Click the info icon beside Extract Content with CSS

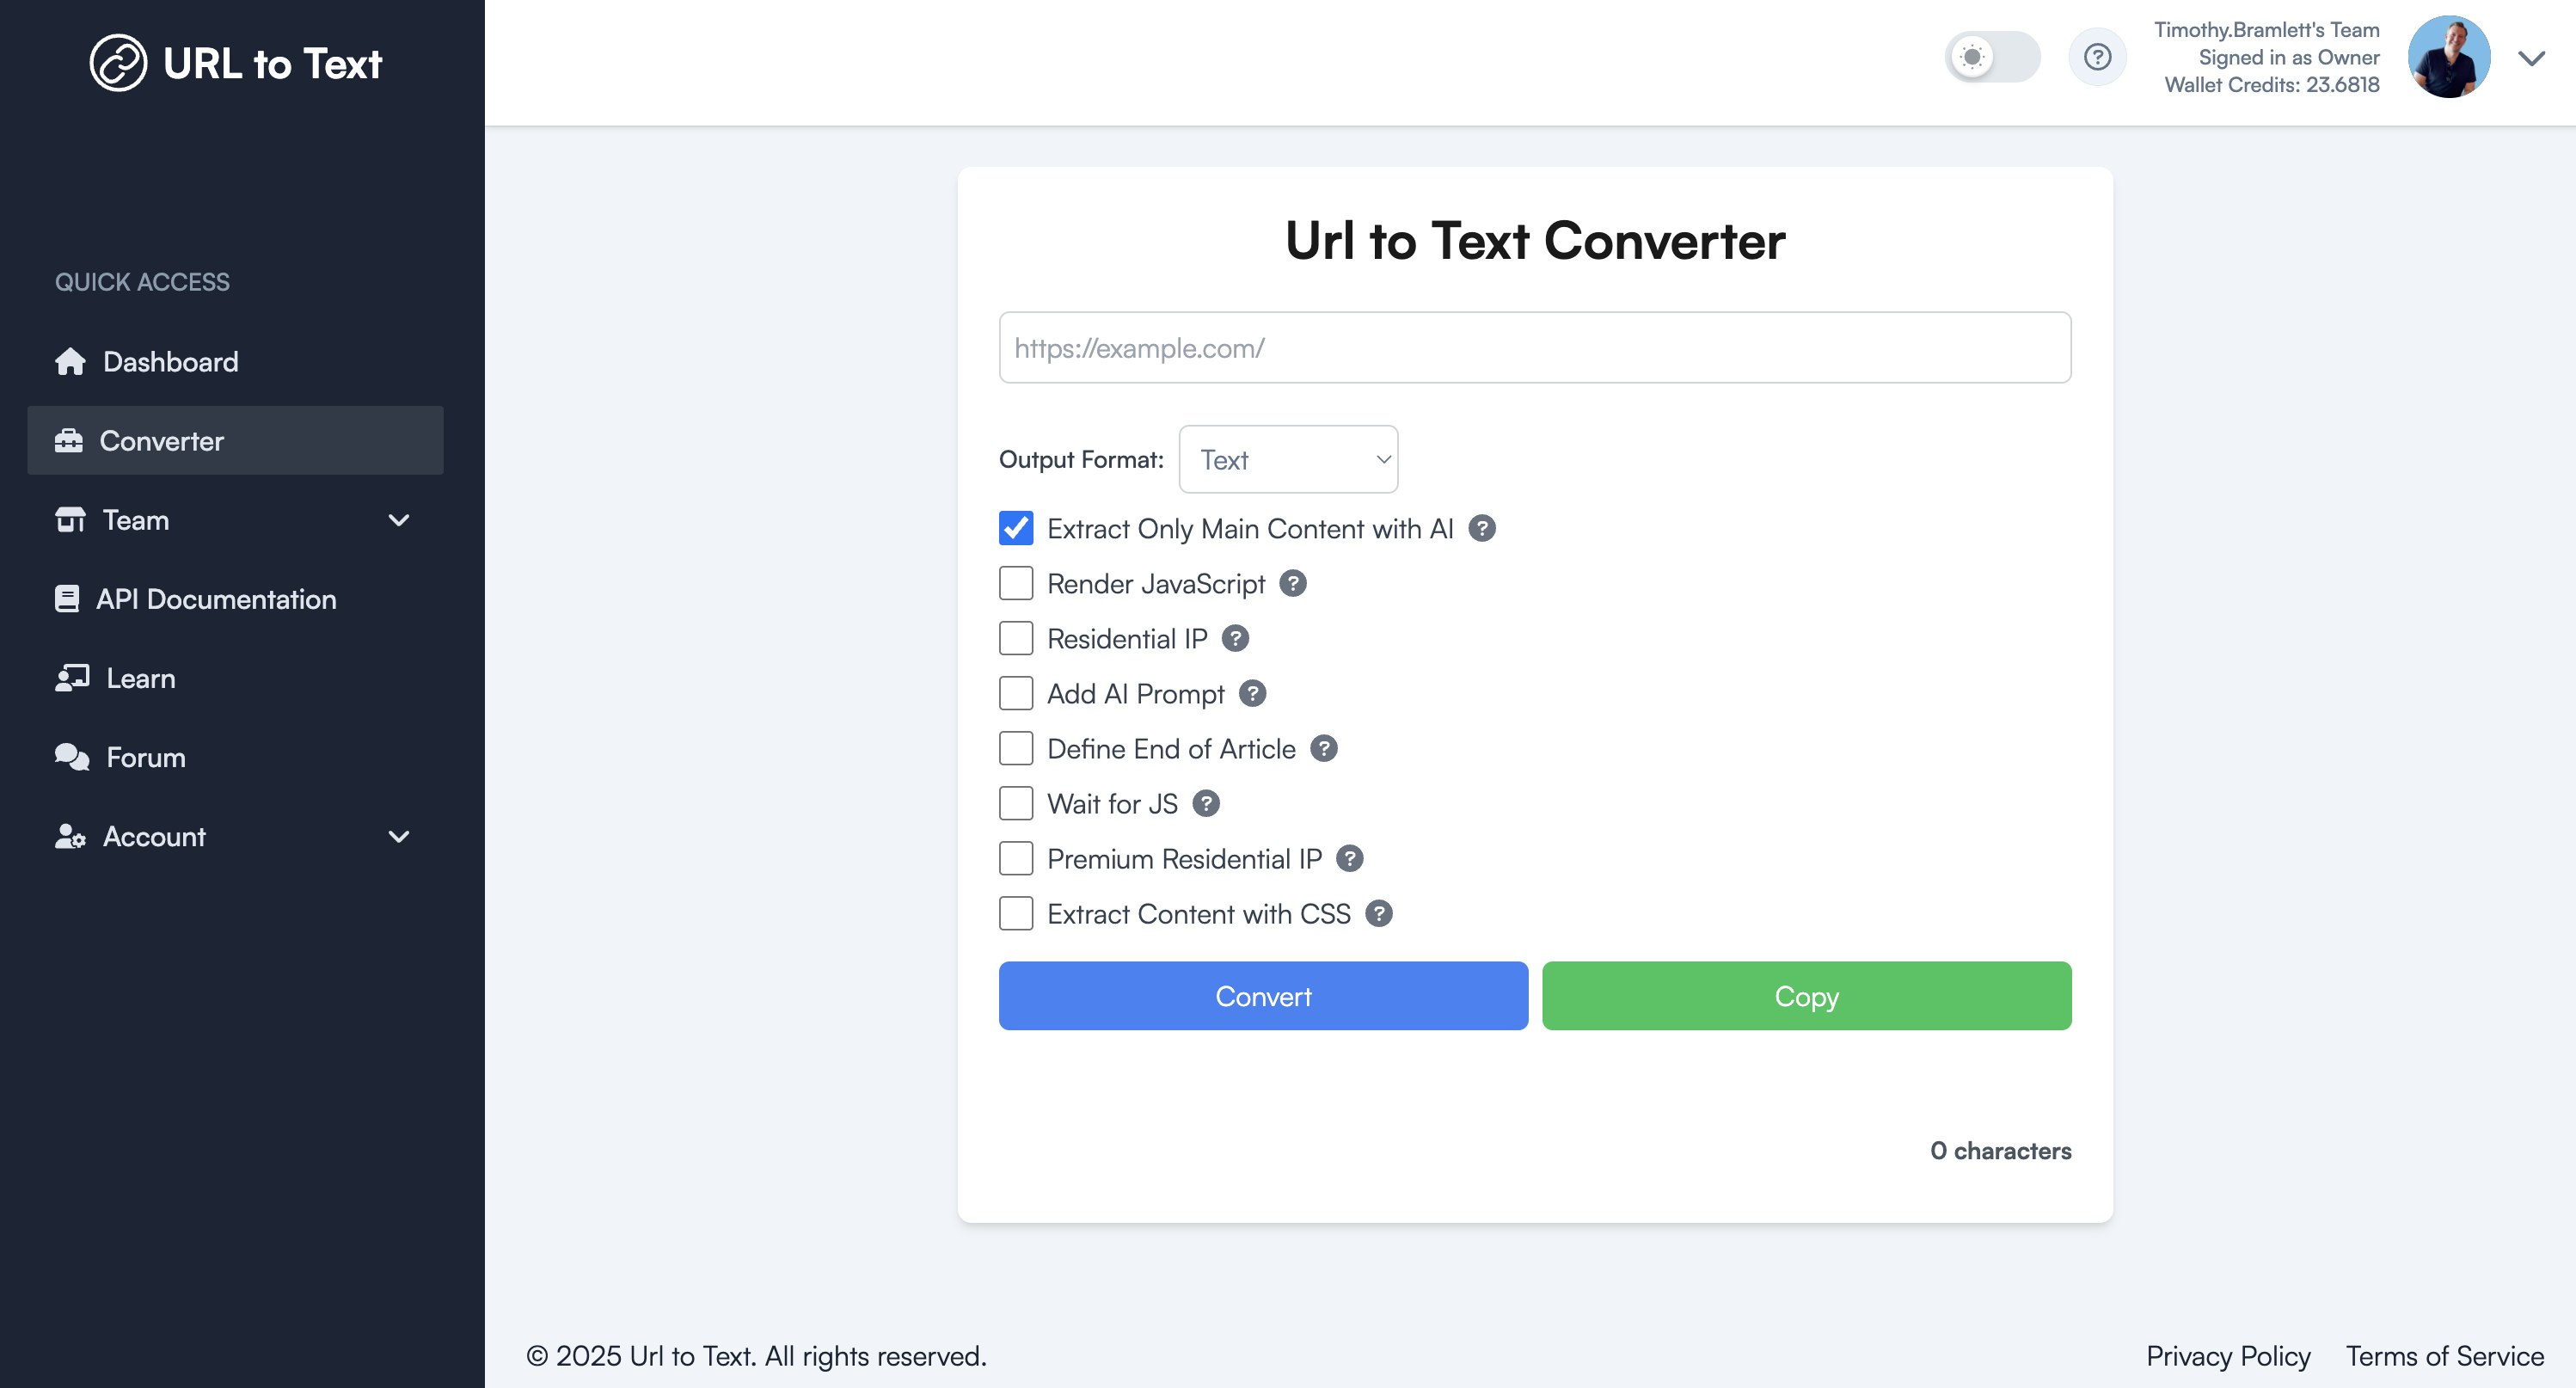click(1379, 913)
